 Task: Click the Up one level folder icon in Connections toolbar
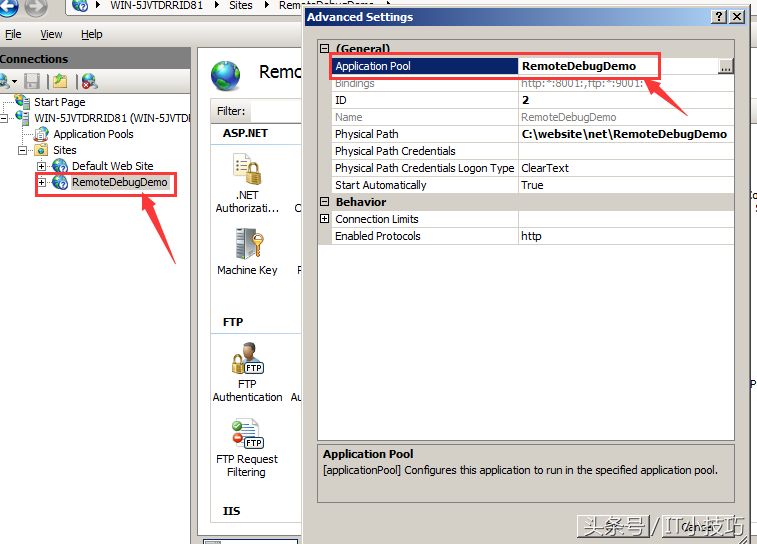pos(60,81)
